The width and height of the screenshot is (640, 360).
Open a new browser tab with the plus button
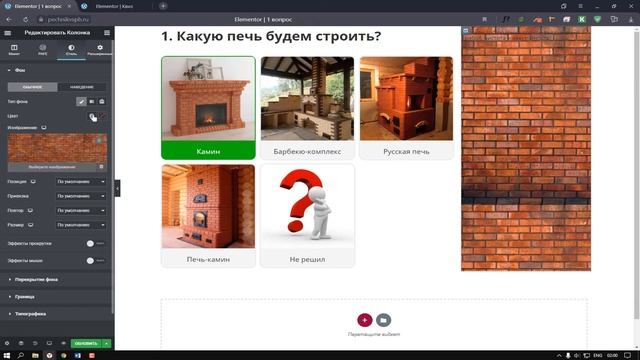click(163, 6)
